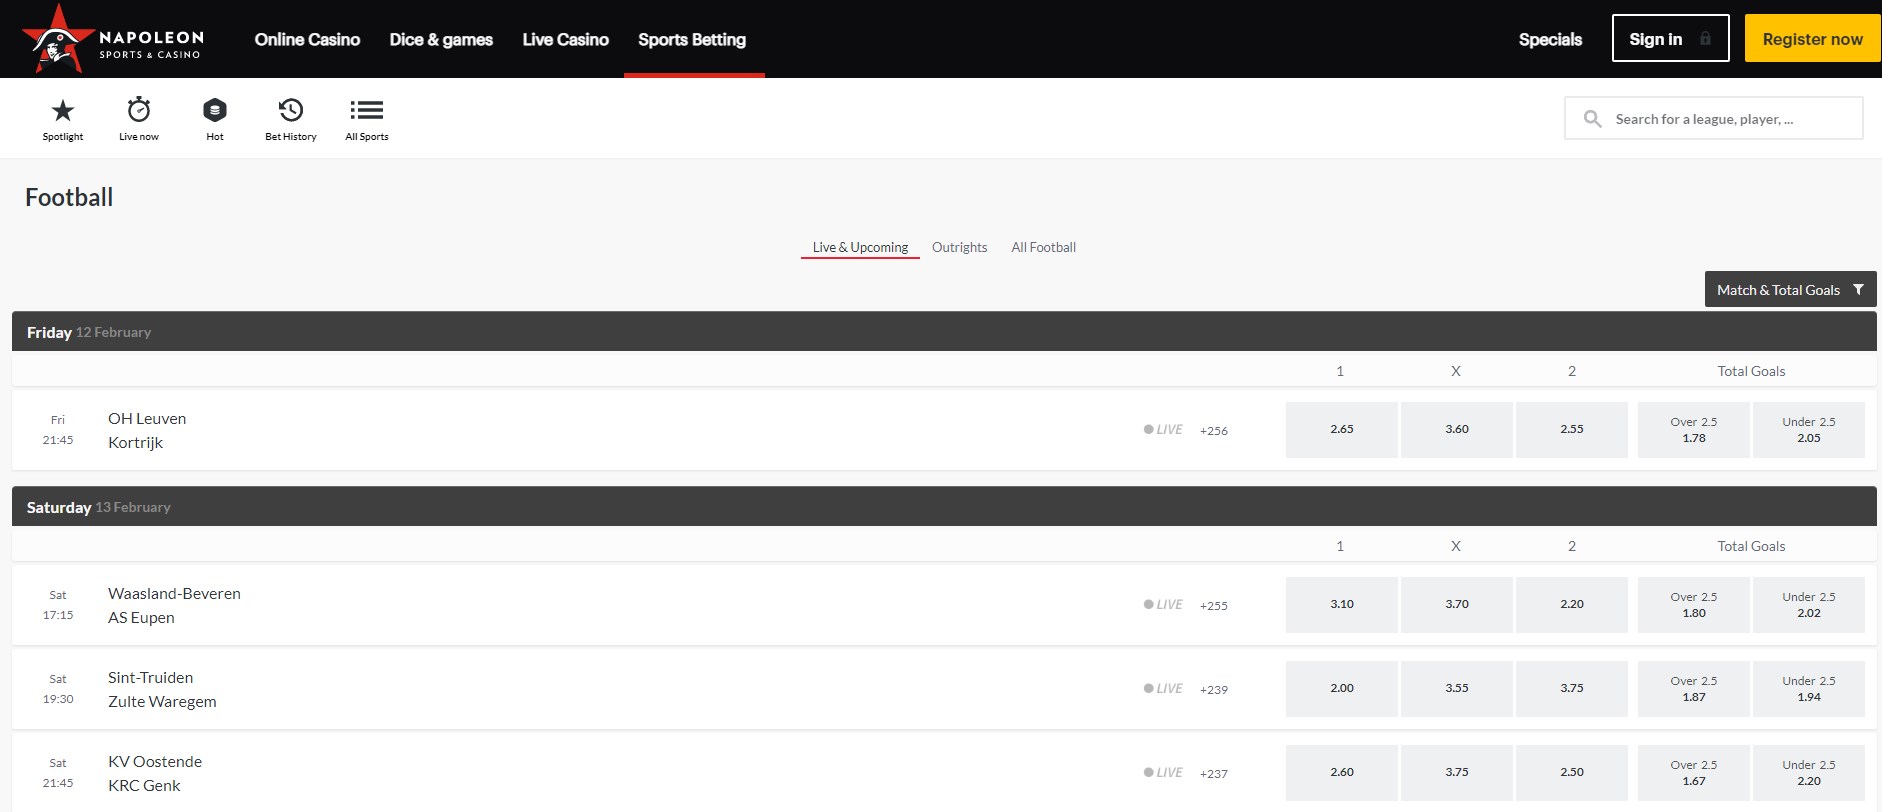The width and height of the screenshot is (1882, 812).
Task: Open the Kortrijk team name
Action: 135,442
